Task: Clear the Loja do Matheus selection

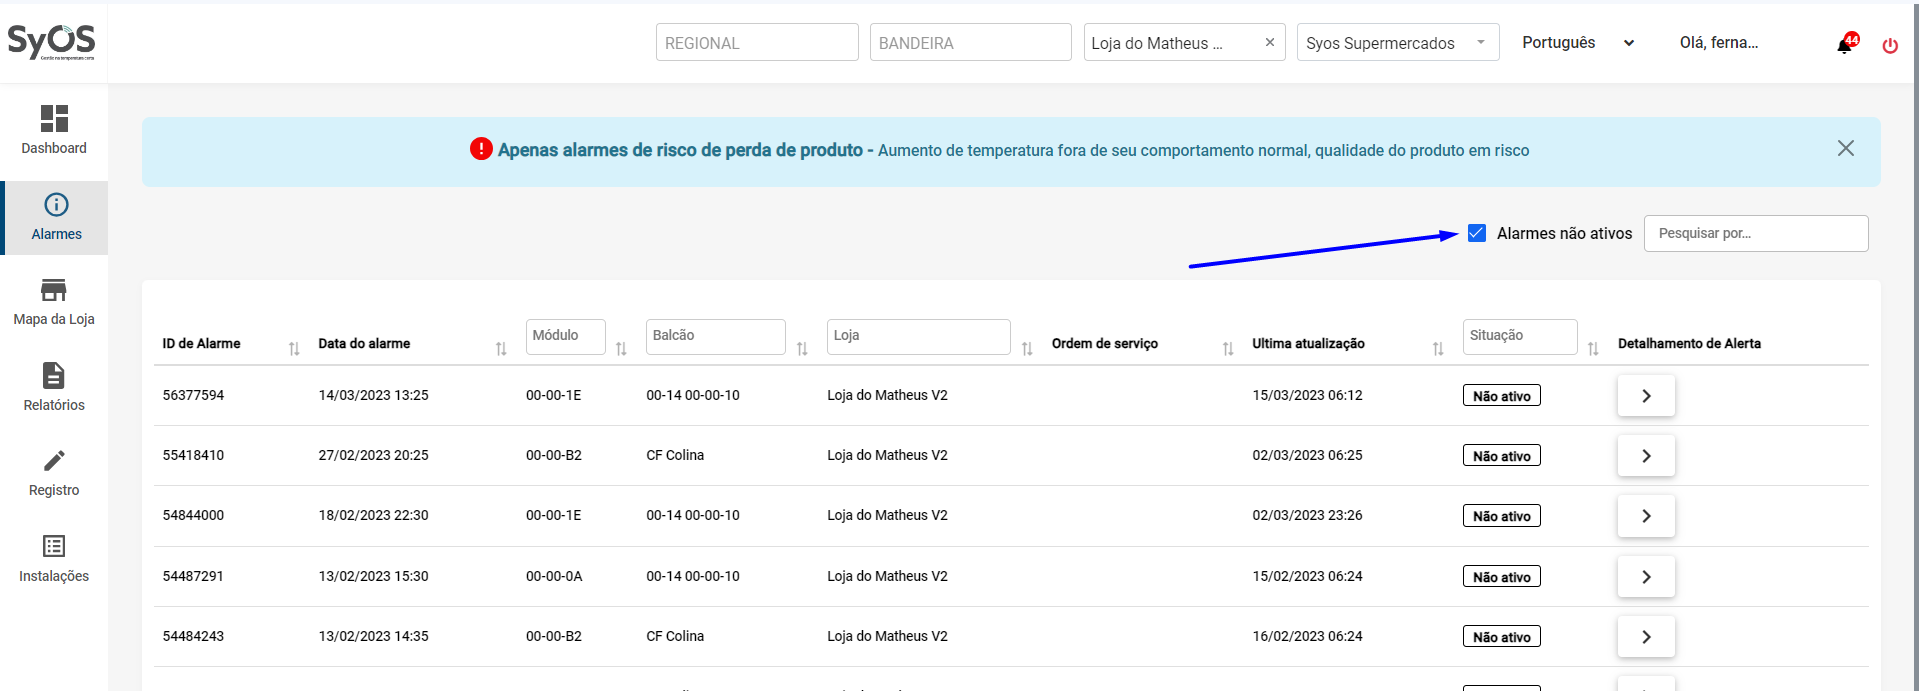Action: pos(1269,43)
